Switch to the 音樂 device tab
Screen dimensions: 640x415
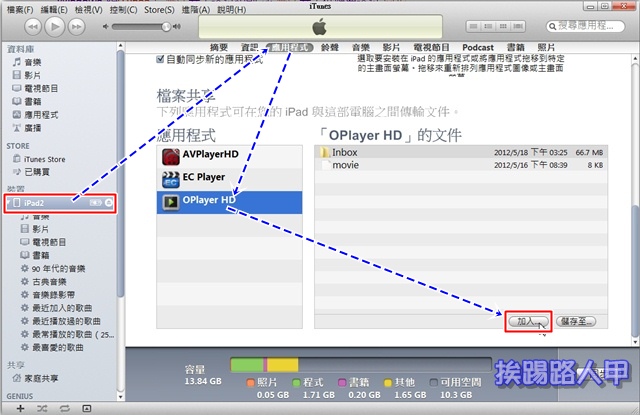point(361,48)
